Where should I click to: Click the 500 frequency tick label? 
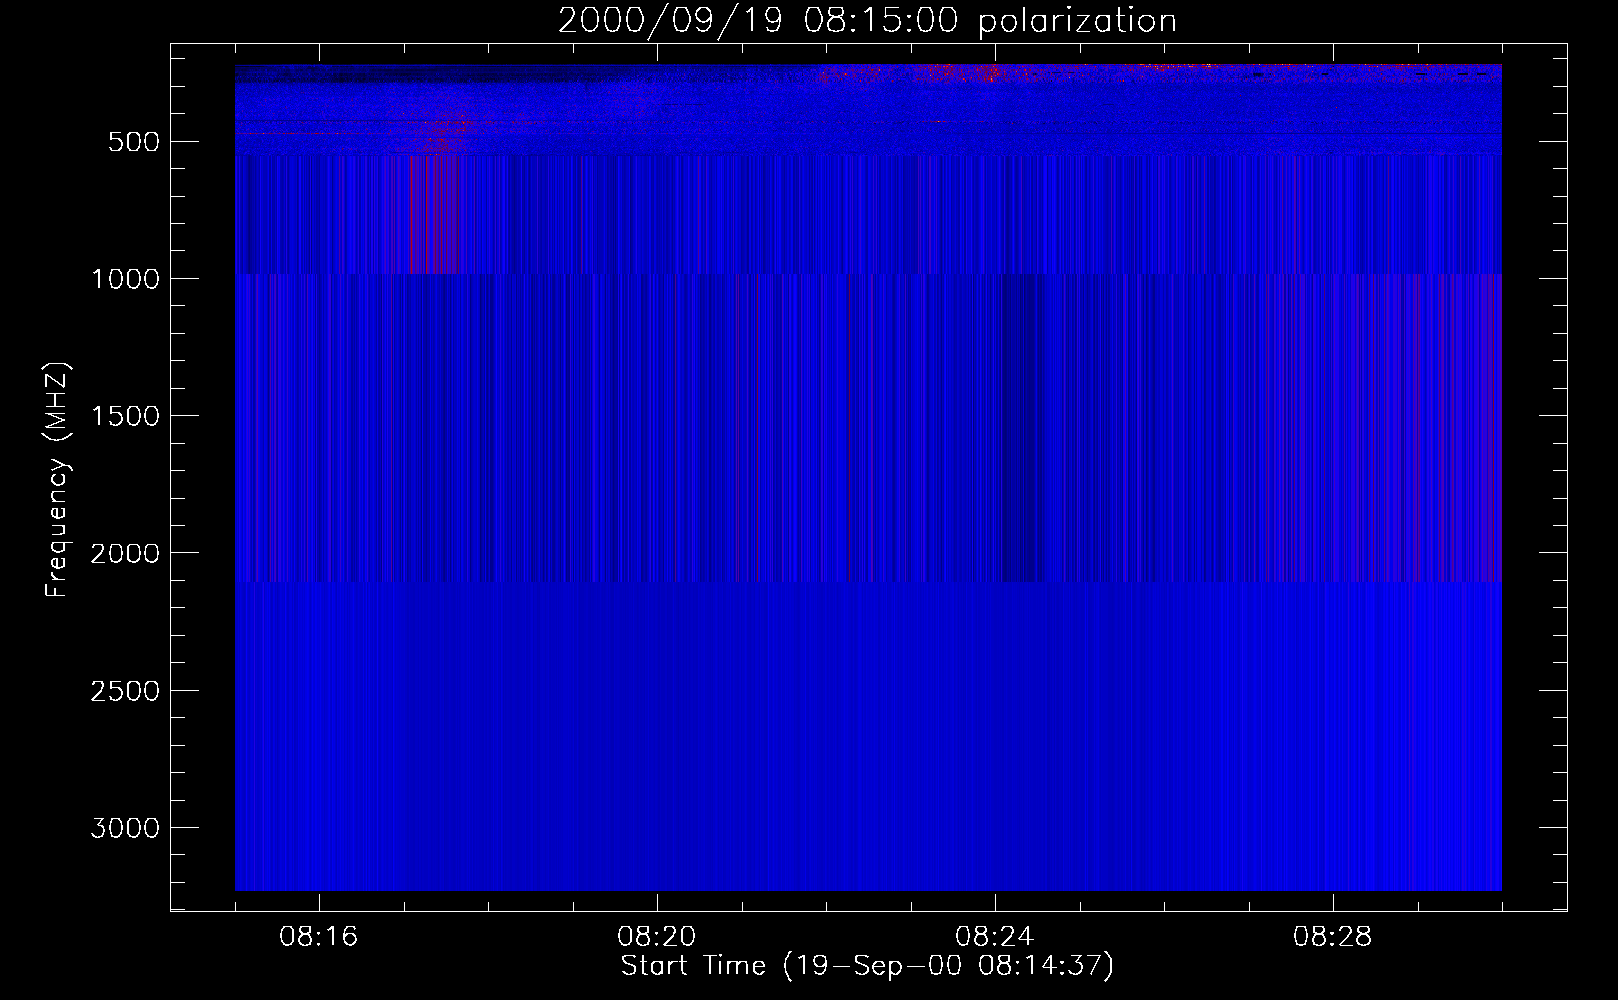tap(134, 142)
